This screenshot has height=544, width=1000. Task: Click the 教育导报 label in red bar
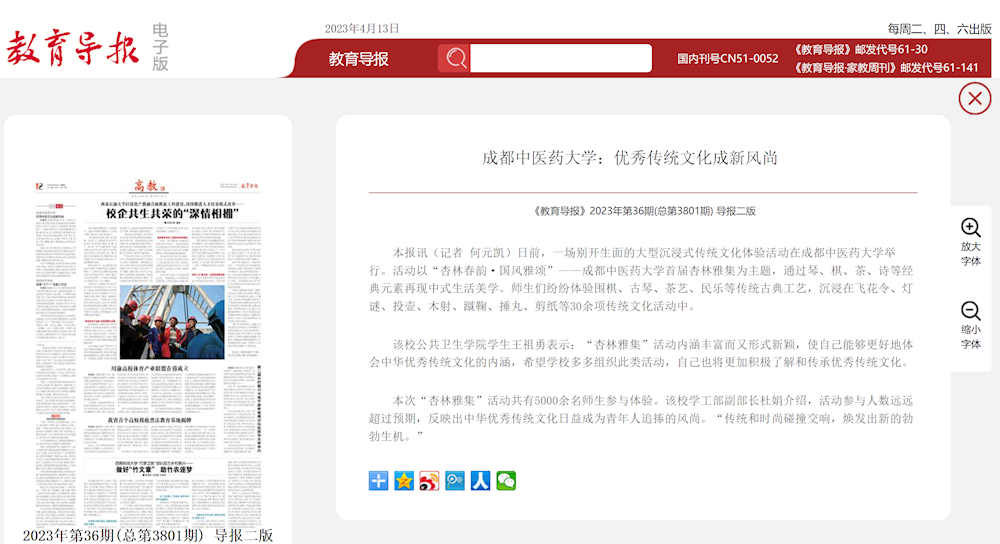pos(358,59)
